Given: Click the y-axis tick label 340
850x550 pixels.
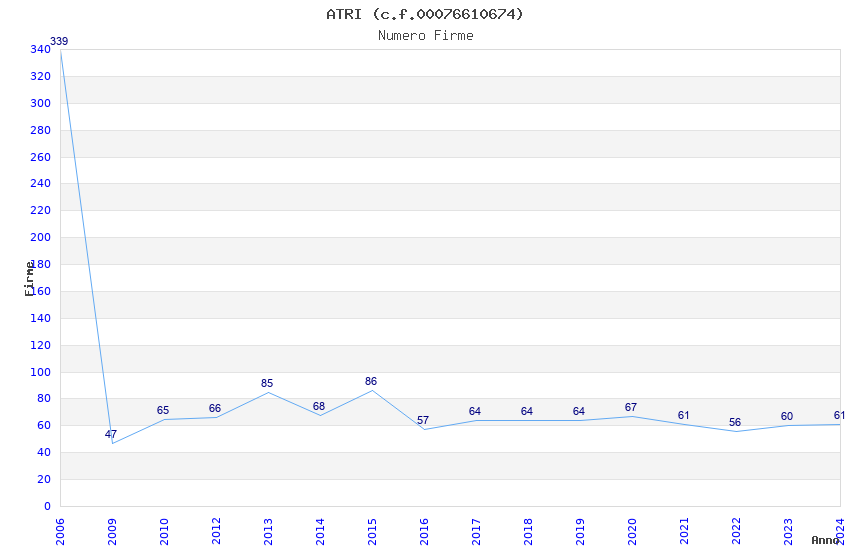Looking at the screenshot, I should (x=41, y=49).
